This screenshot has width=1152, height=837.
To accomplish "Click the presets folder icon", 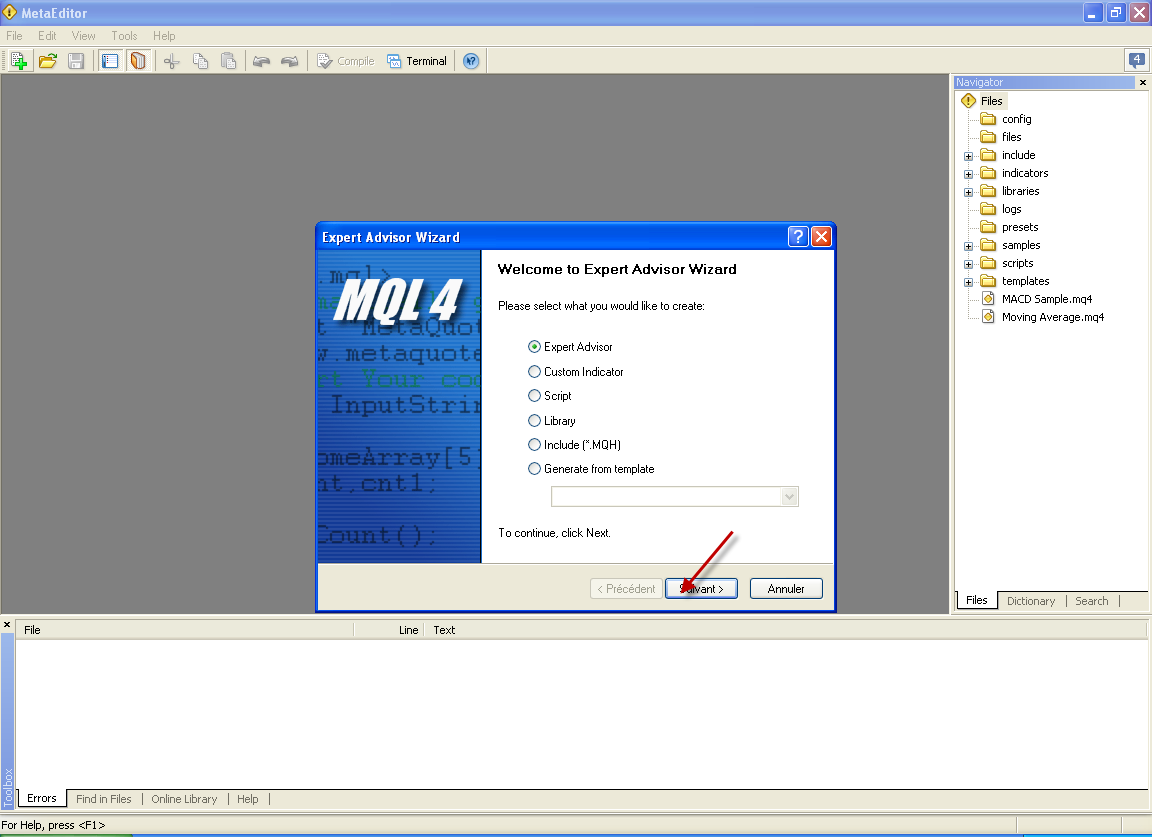I will (x=988, y=227).
